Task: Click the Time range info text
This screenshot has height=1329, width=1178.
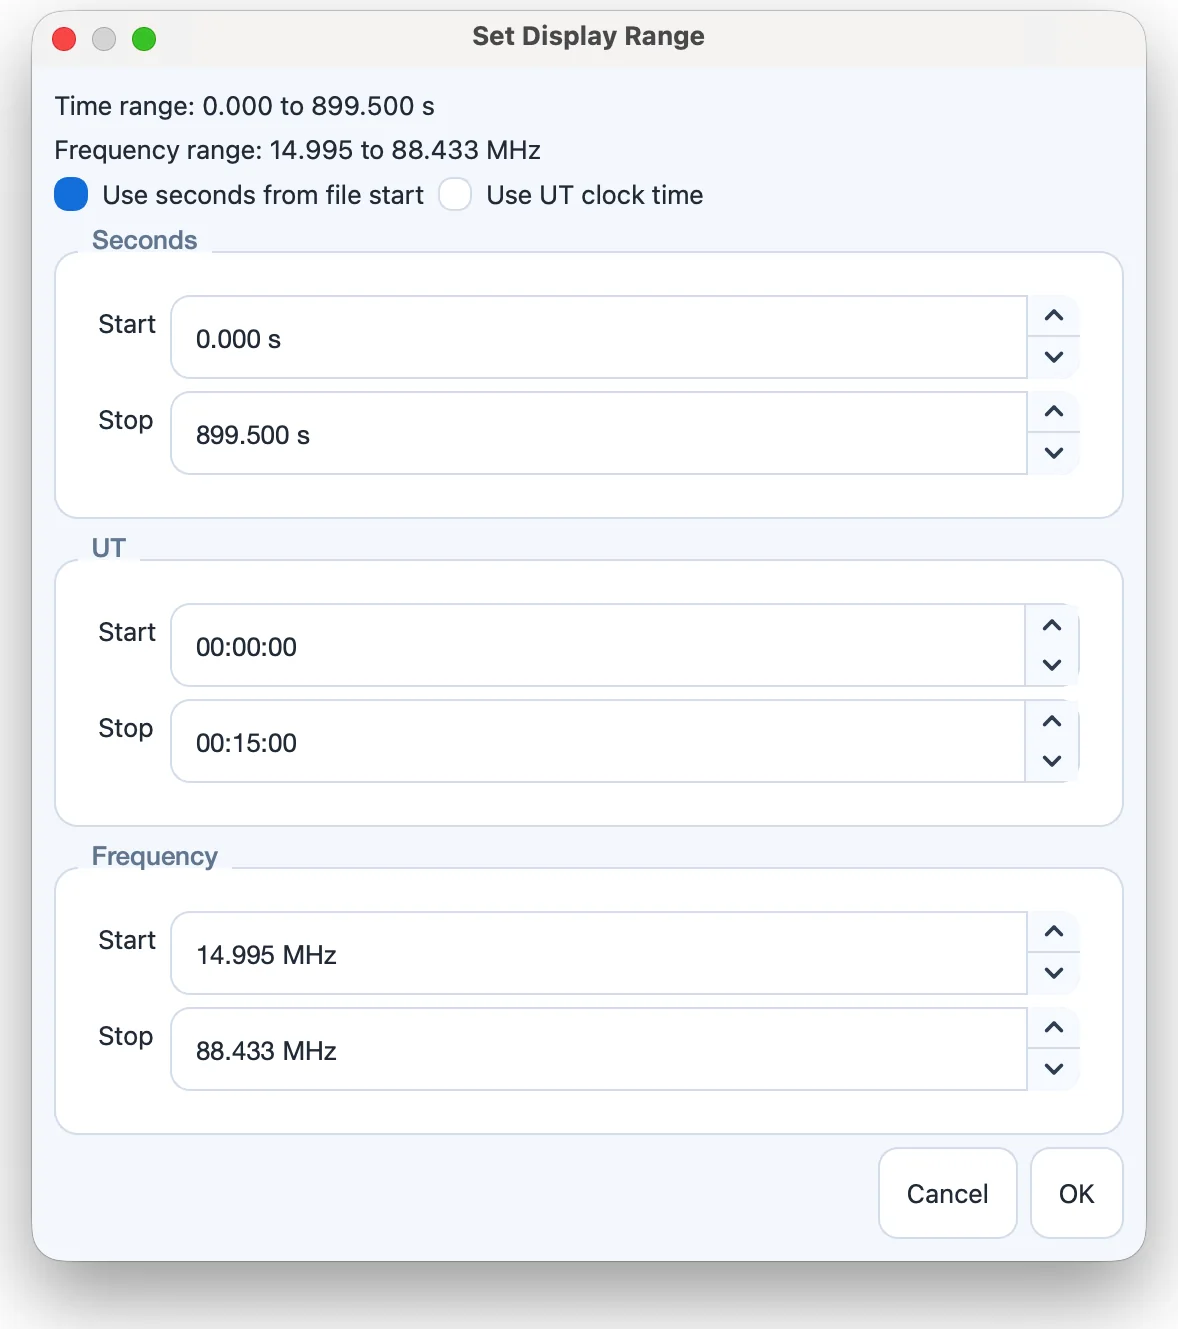Action: pyautogui.click(x=245, y=106)
